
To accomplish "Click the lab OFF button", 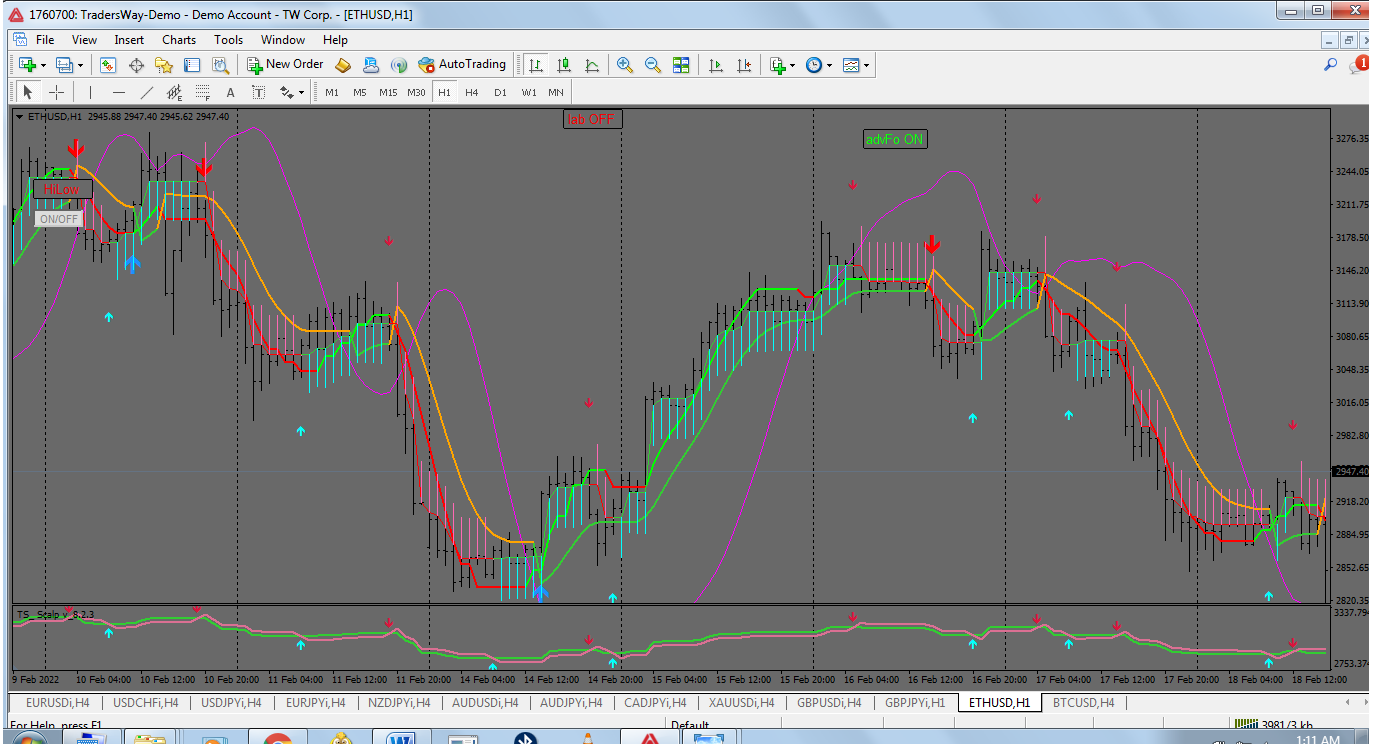I will click(x=592, y=119).
